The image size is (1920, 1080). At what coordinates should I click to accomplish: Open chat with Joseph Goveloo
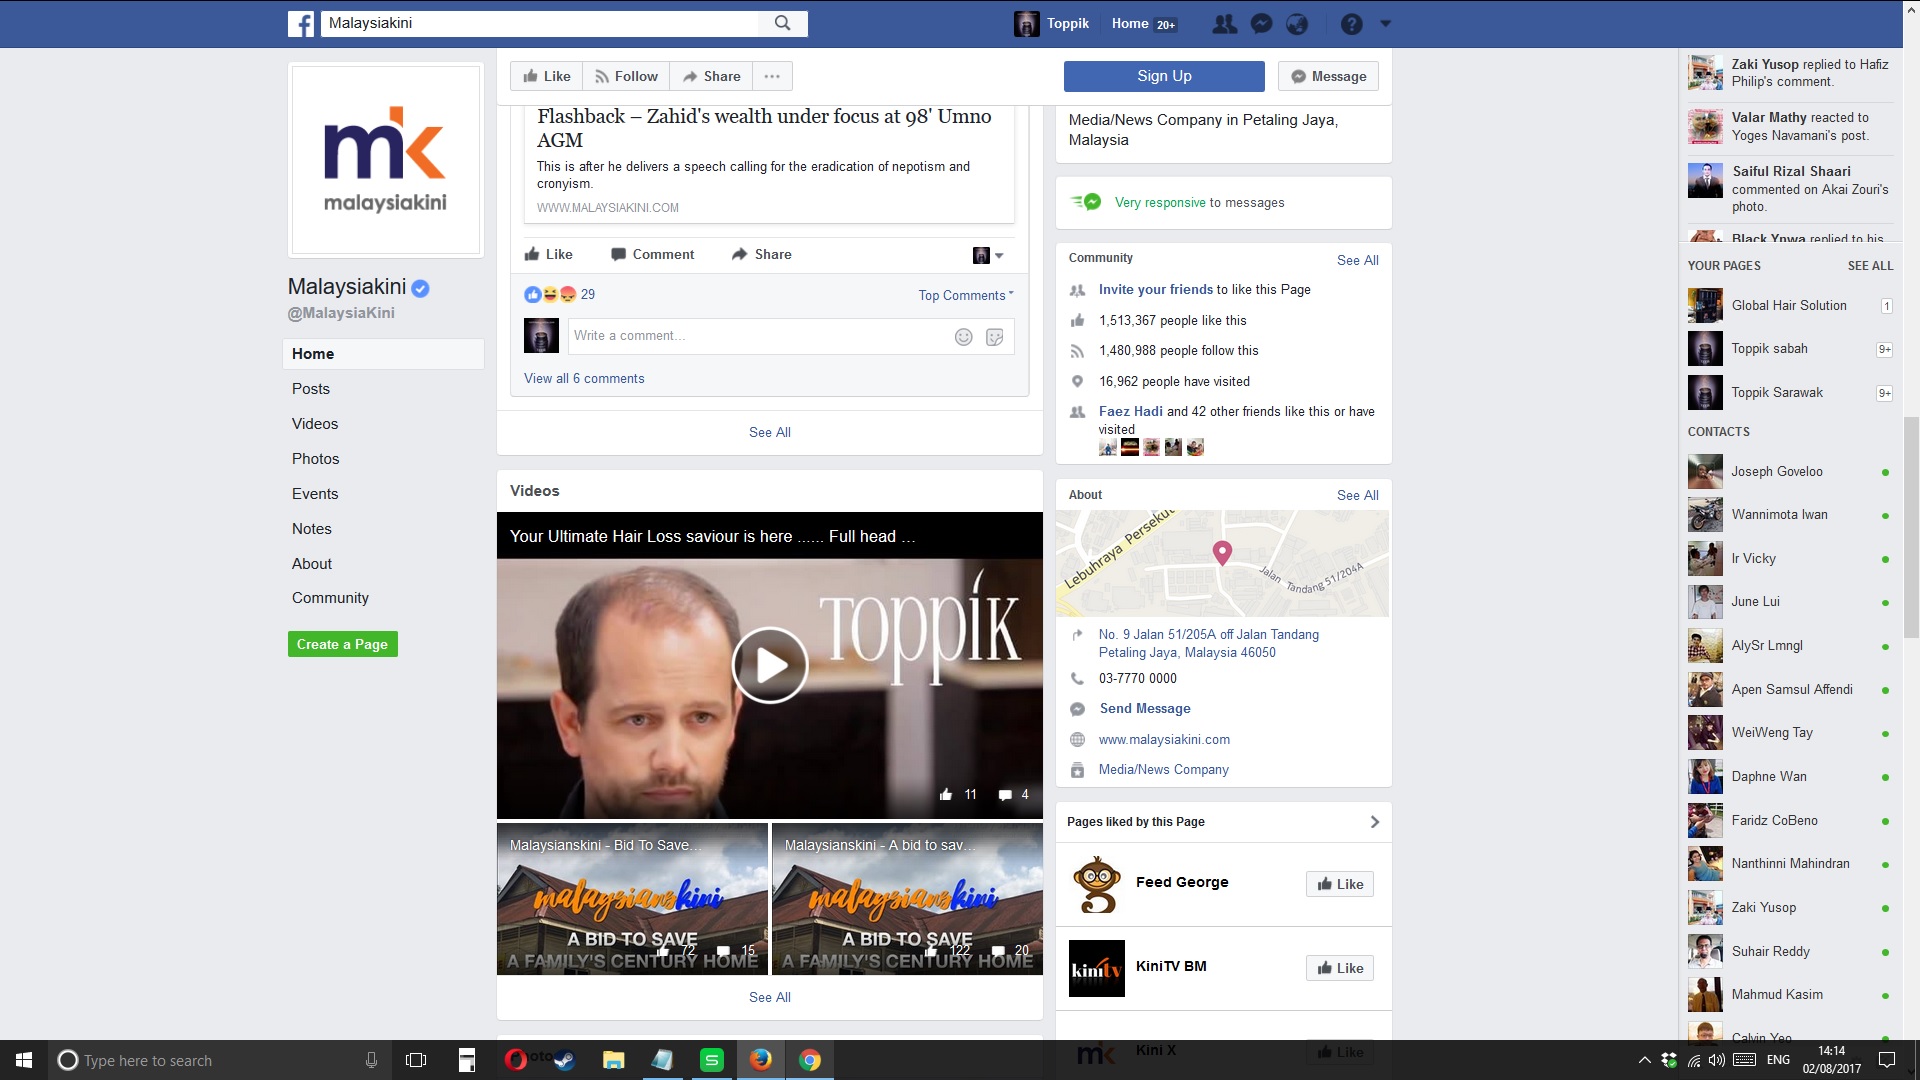[1789, 471]
